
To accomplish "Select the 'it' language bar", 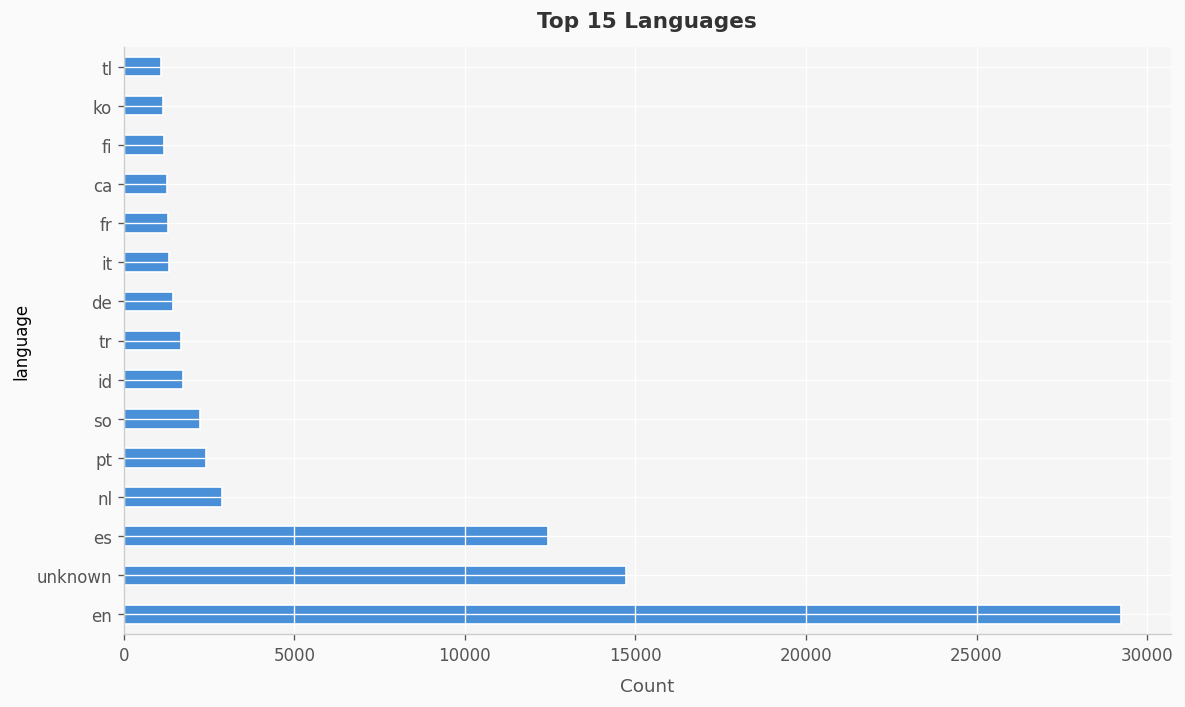I will [x=146, y=263].
